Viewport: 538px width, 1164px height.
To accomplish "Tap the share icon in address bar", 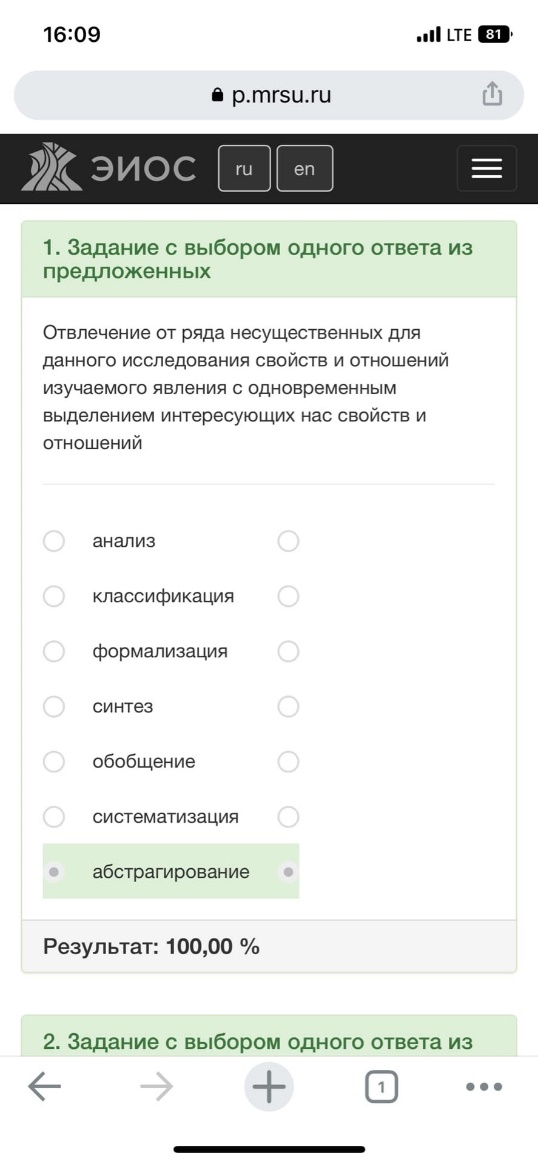I will (x=492, y=94).
